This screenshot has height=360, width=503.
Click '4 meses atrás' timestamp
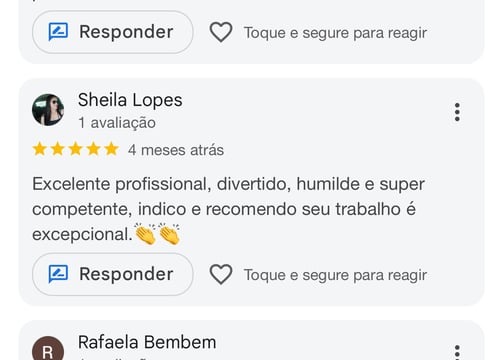coord(176,150)
